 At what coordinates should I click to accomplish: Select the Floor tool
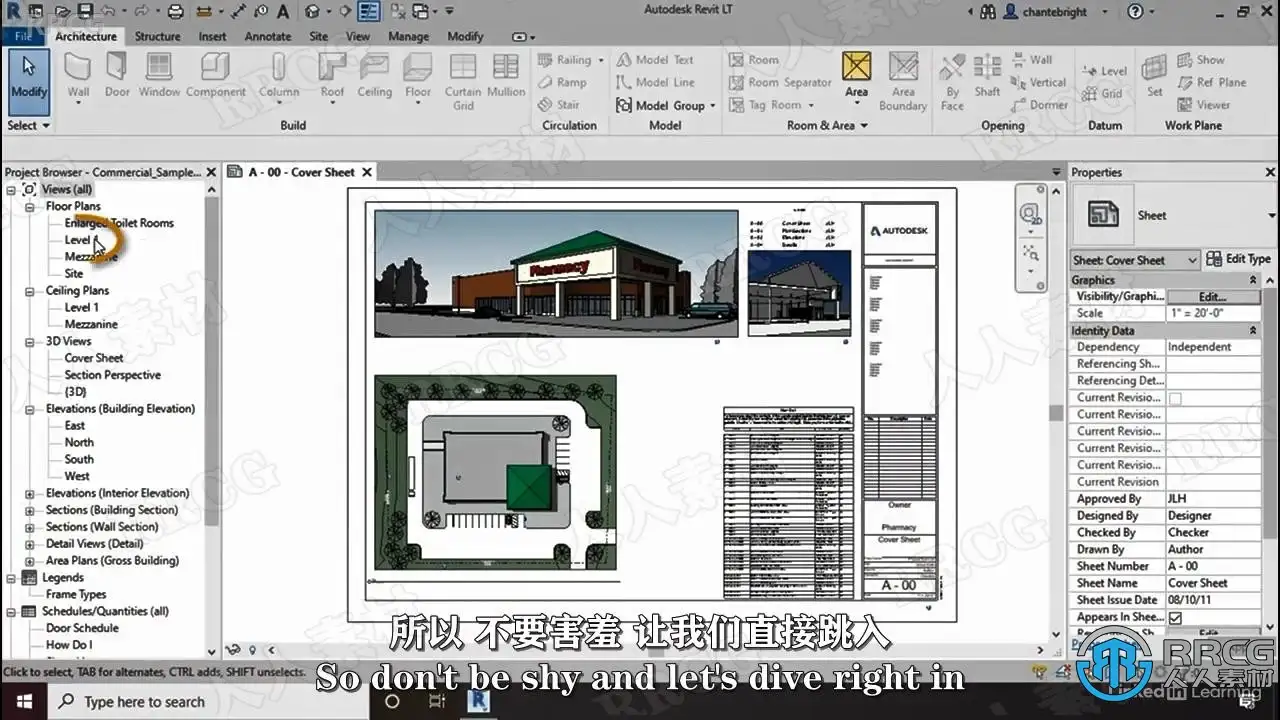(x=418, y=76)
